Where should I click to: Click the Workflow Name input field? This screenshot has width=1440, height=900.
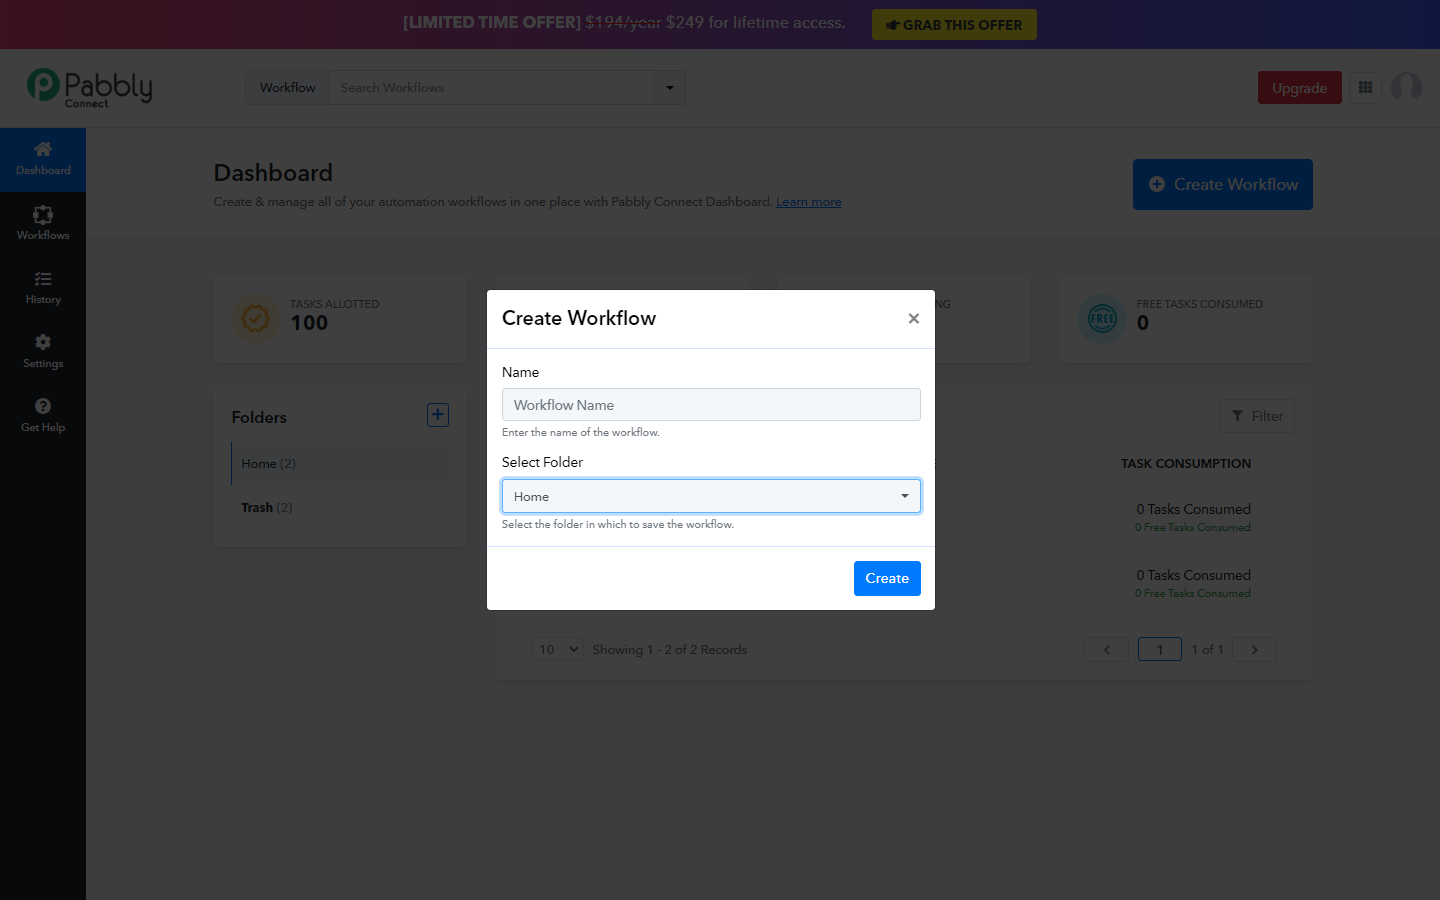(x=711, y=405)
